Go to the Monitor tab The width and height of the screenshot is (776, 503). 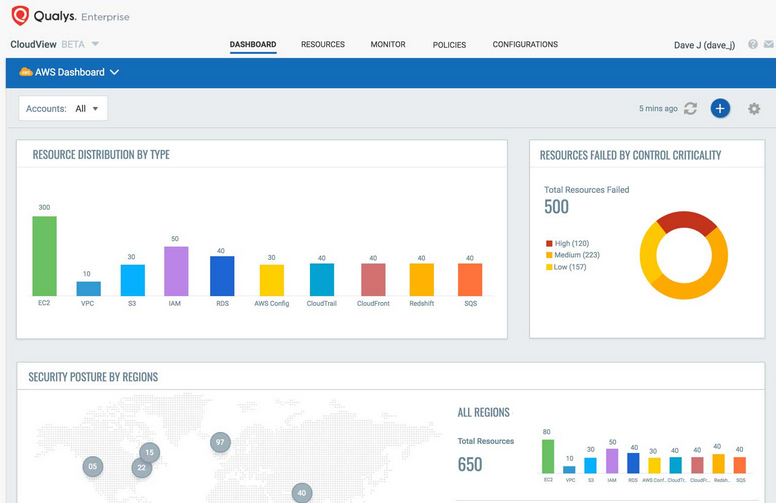(388, 45)
